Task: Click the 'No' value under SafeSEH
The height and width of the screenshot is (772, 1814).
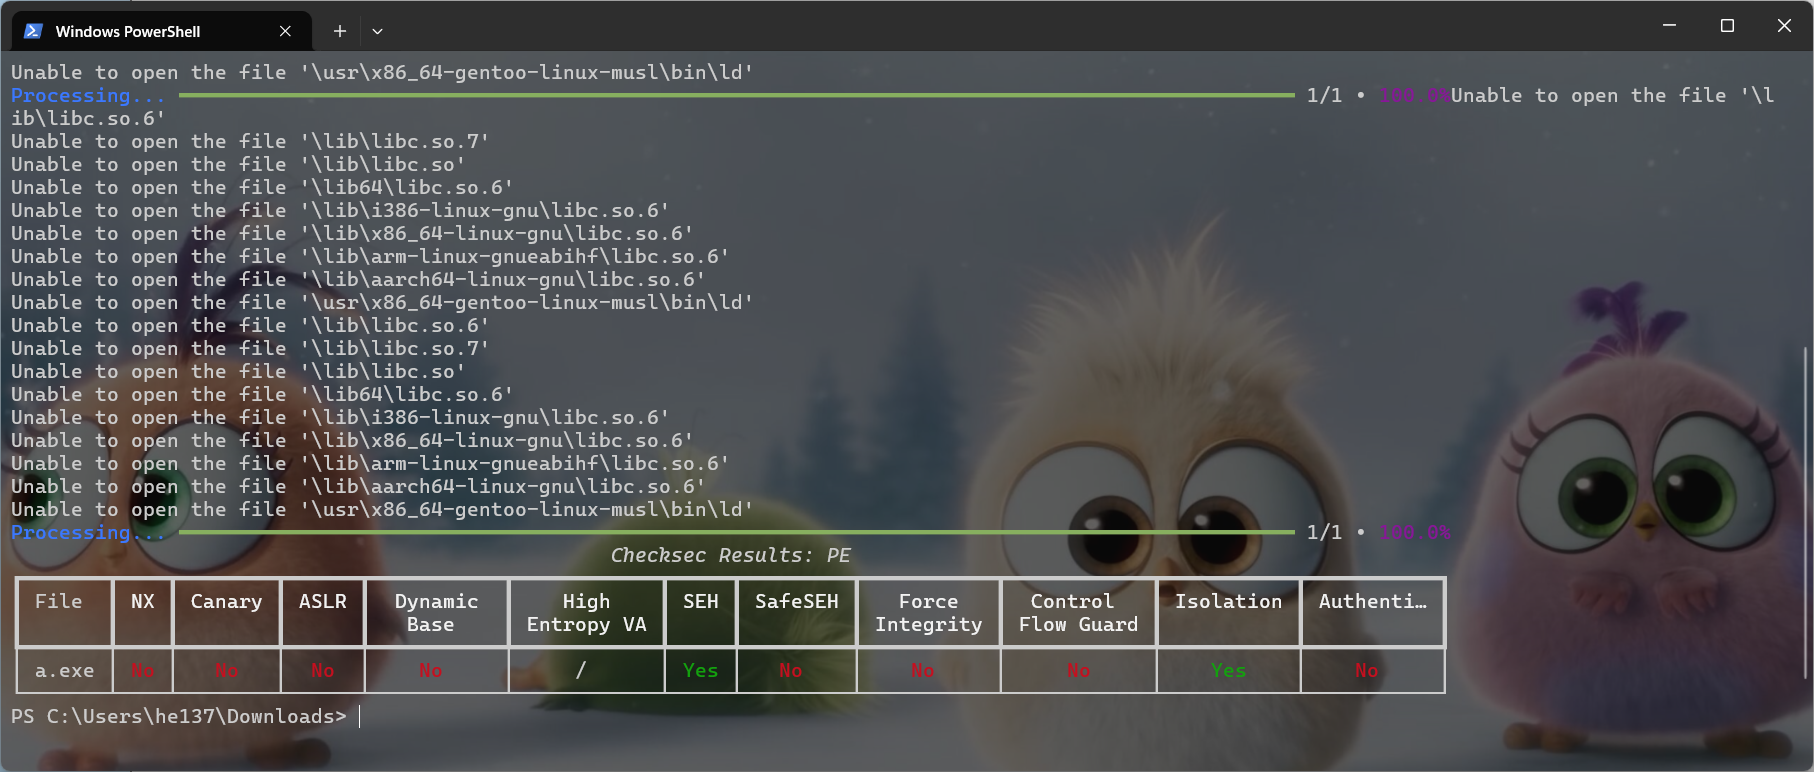Action: (791, 670)
